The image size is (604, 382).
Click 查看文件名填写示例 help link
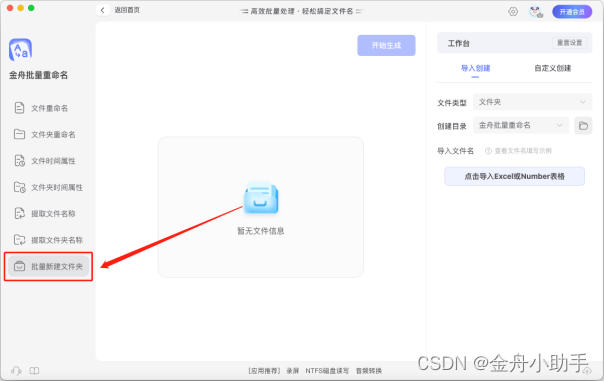[x=518, y=151]
